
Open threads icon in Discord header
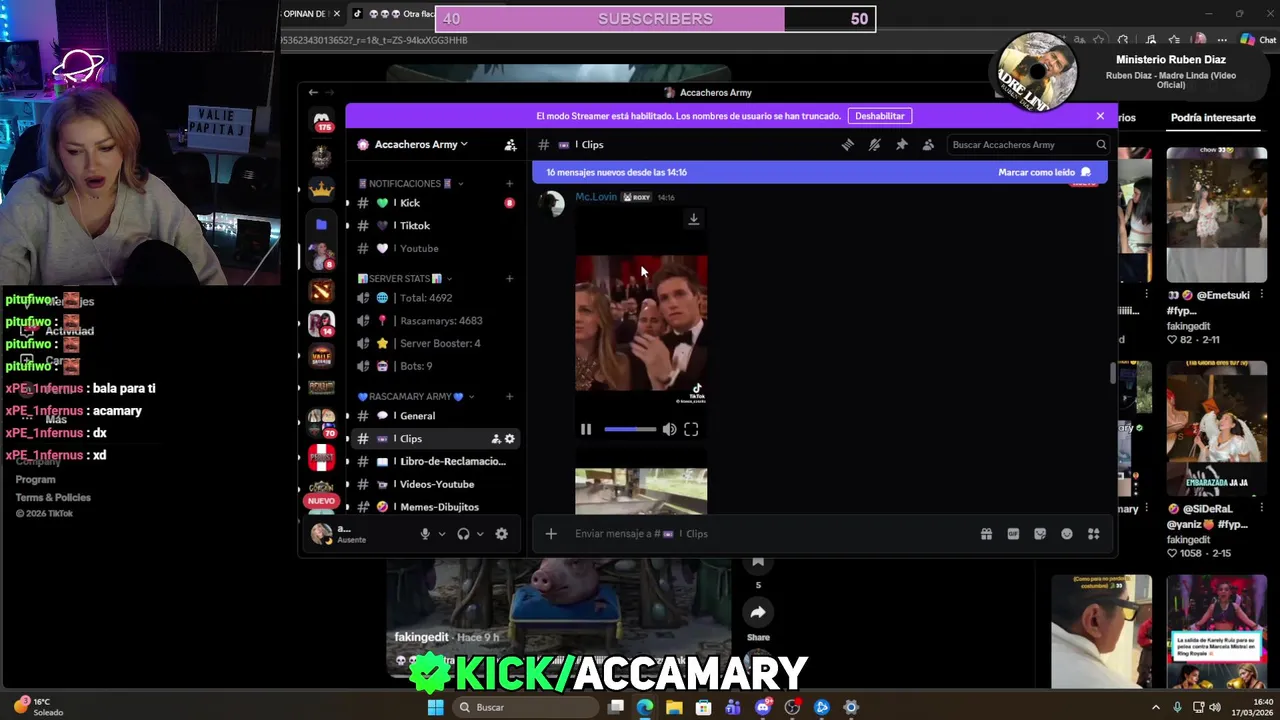(x=848, y=145)
